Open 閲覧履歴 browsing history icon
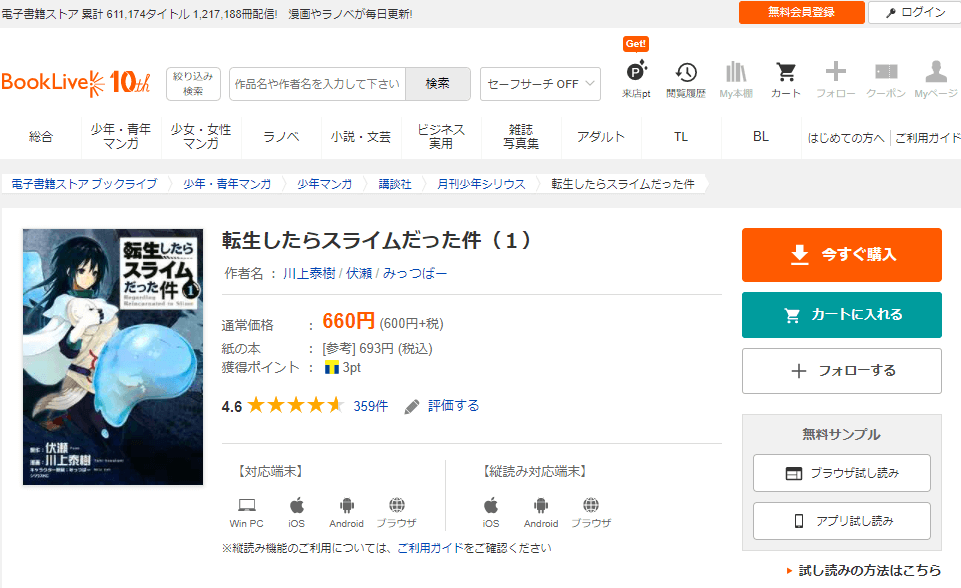 (686, 73)
